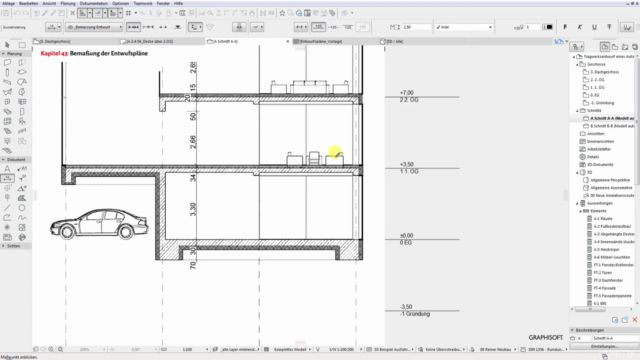The height and width of the screenshot is (360, 640).
Task: Open the Details item in the Navigator
Action: tap(593, 157)
